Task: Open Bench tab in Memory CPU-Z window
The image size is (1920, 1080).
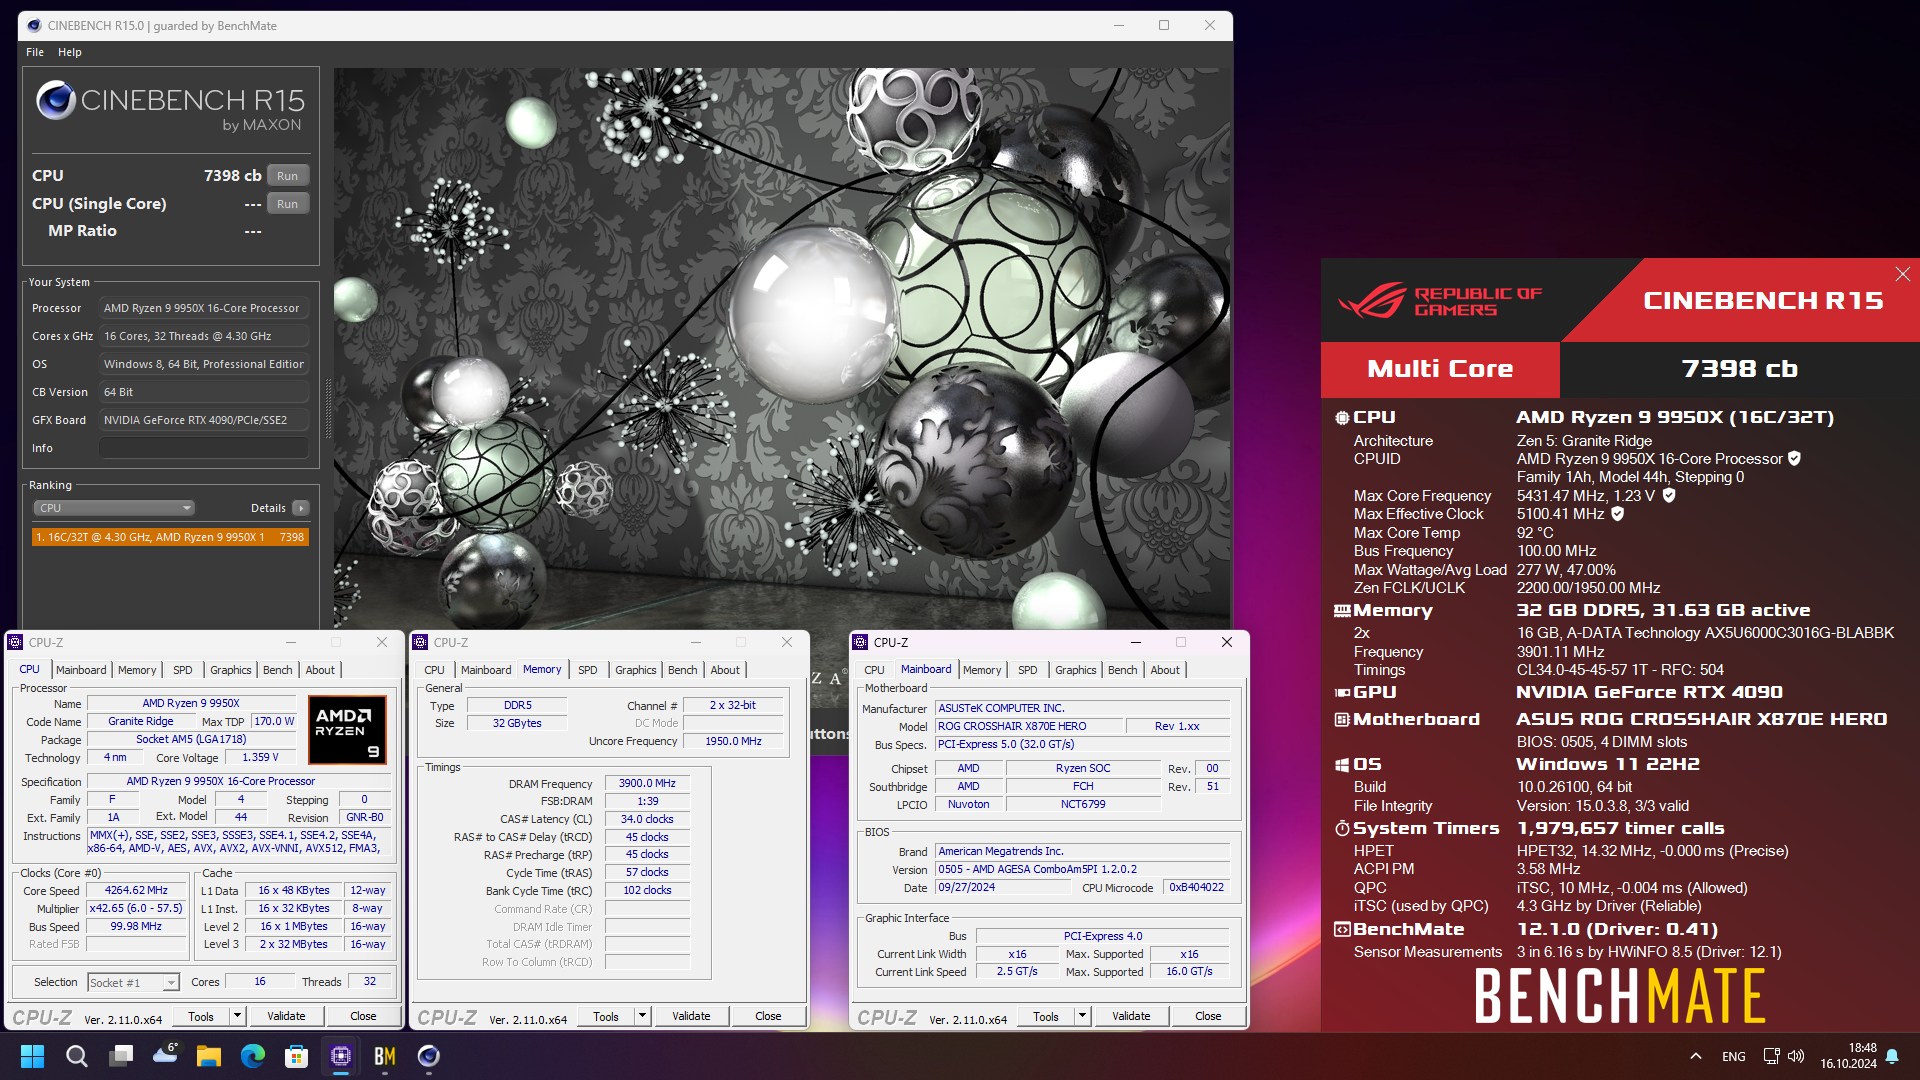Action: point(683,670)
